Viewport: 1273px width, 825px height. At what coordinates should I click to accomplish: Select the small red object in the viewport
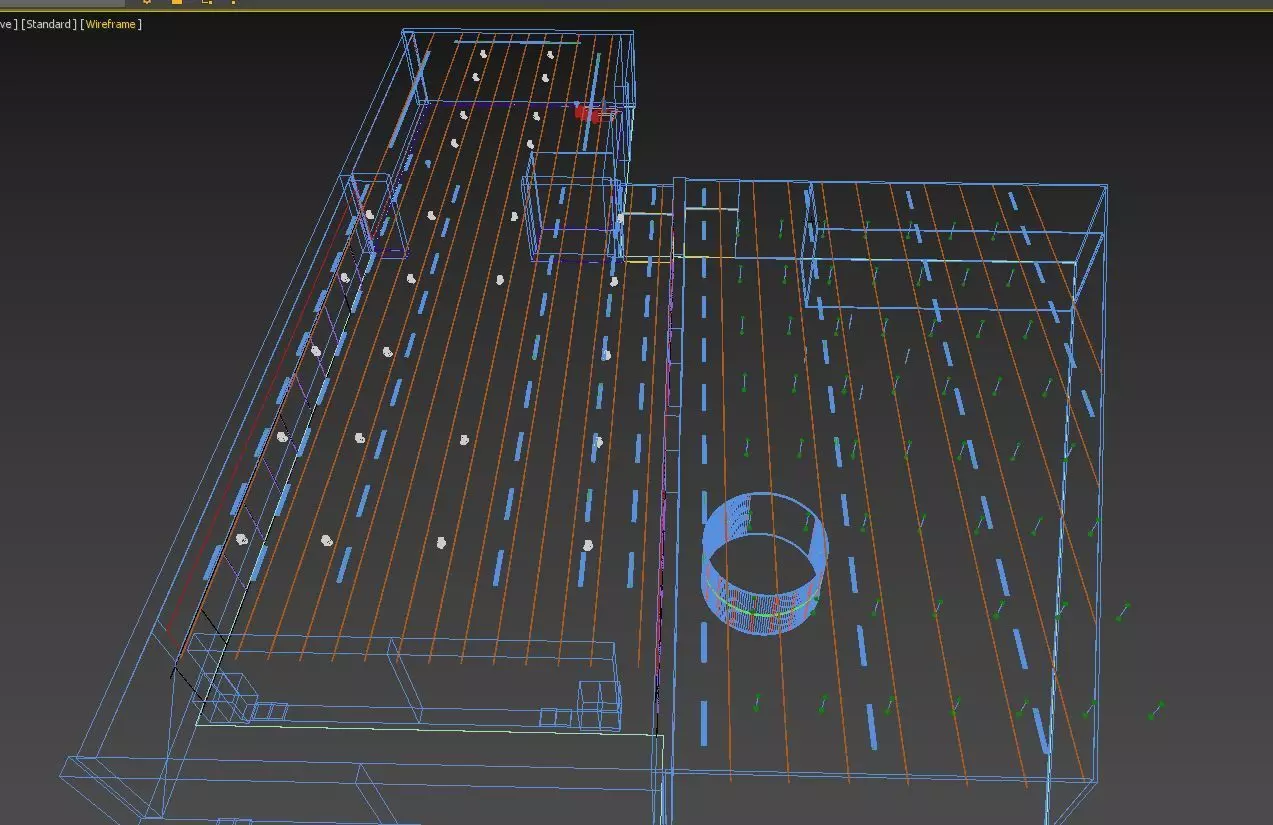[x=594, y=114]
